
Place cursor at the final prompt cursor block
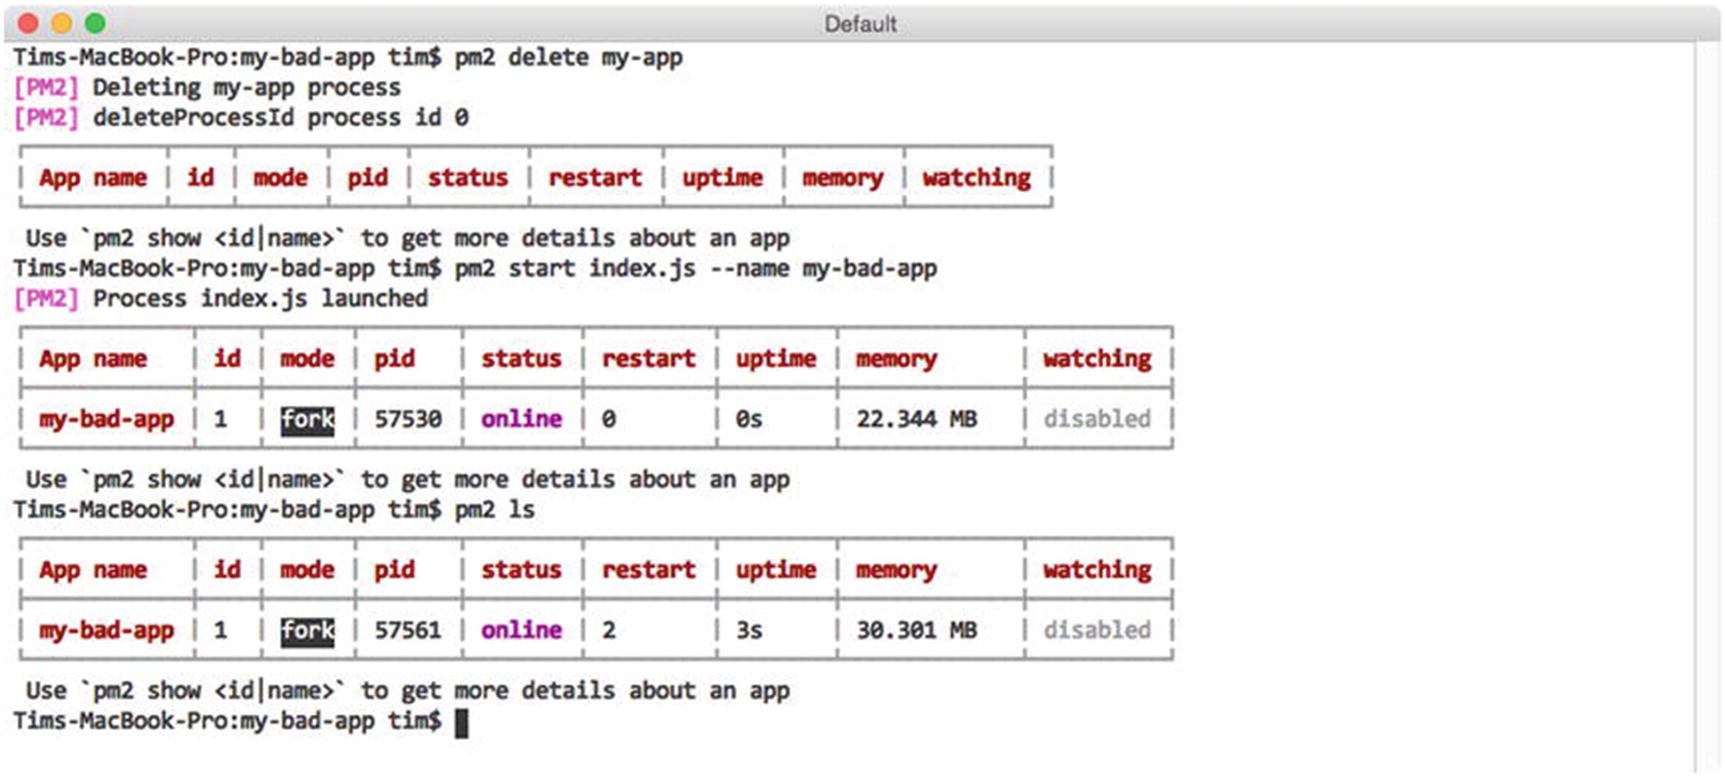(x=461, y=722)
